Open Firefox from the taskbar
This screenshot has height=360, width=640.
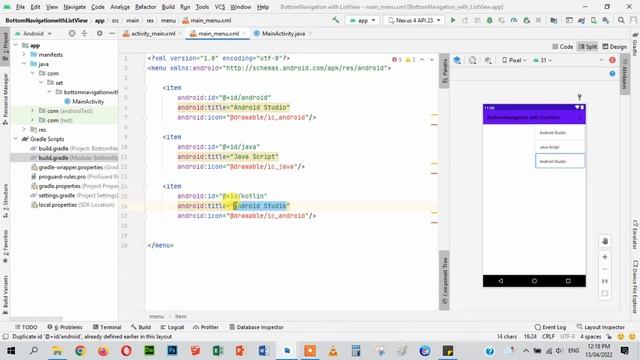point(103,351)
